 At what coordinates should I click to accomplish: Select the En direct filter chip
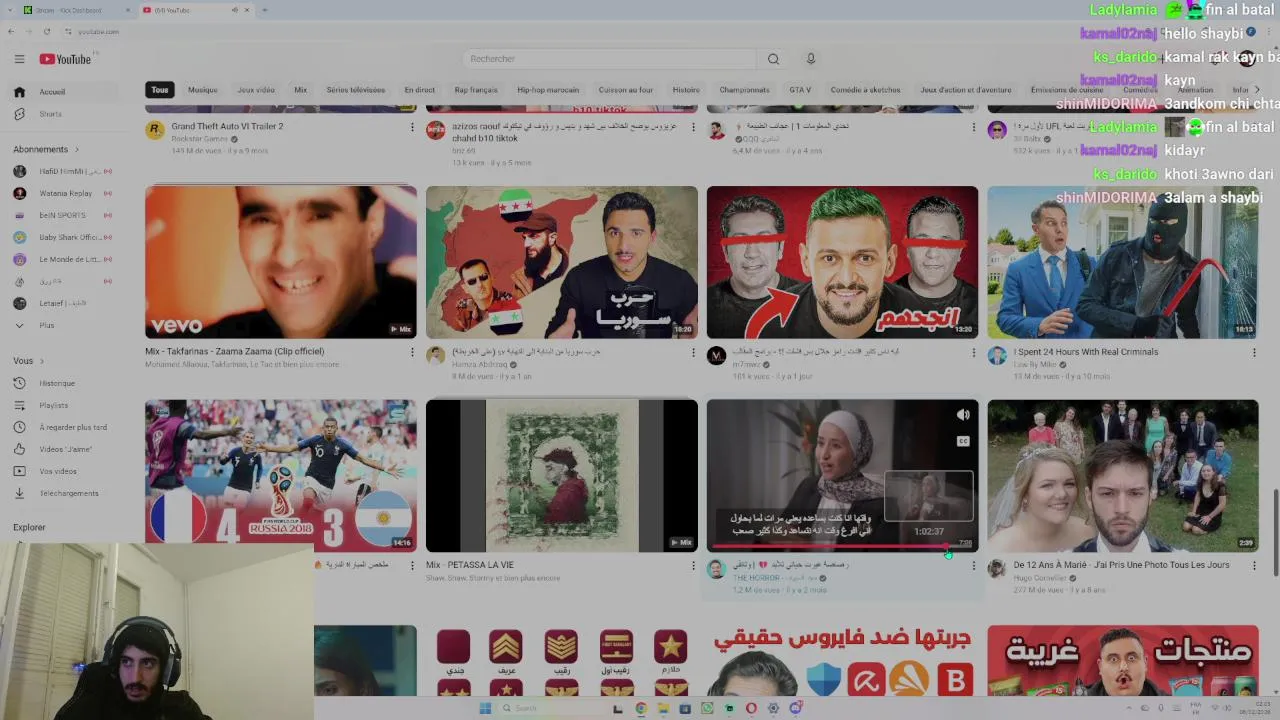coord(419,90)
